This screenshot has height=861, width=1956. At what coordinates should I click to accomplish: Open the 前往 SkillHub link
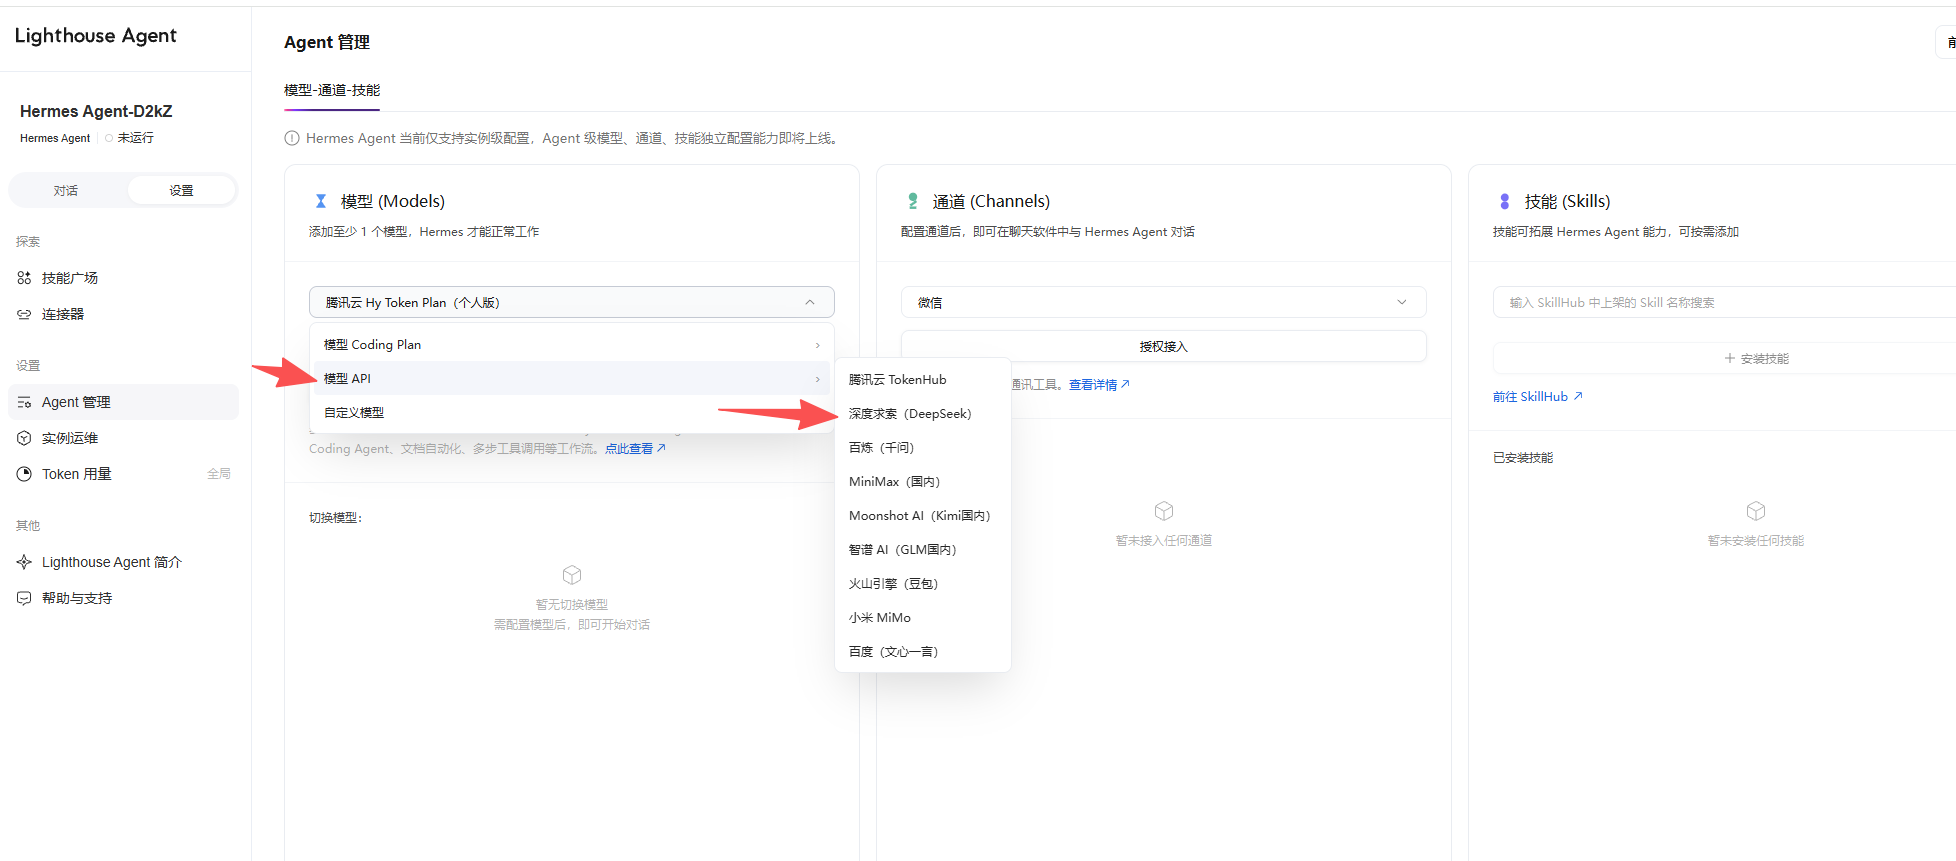pos(1537,397)
